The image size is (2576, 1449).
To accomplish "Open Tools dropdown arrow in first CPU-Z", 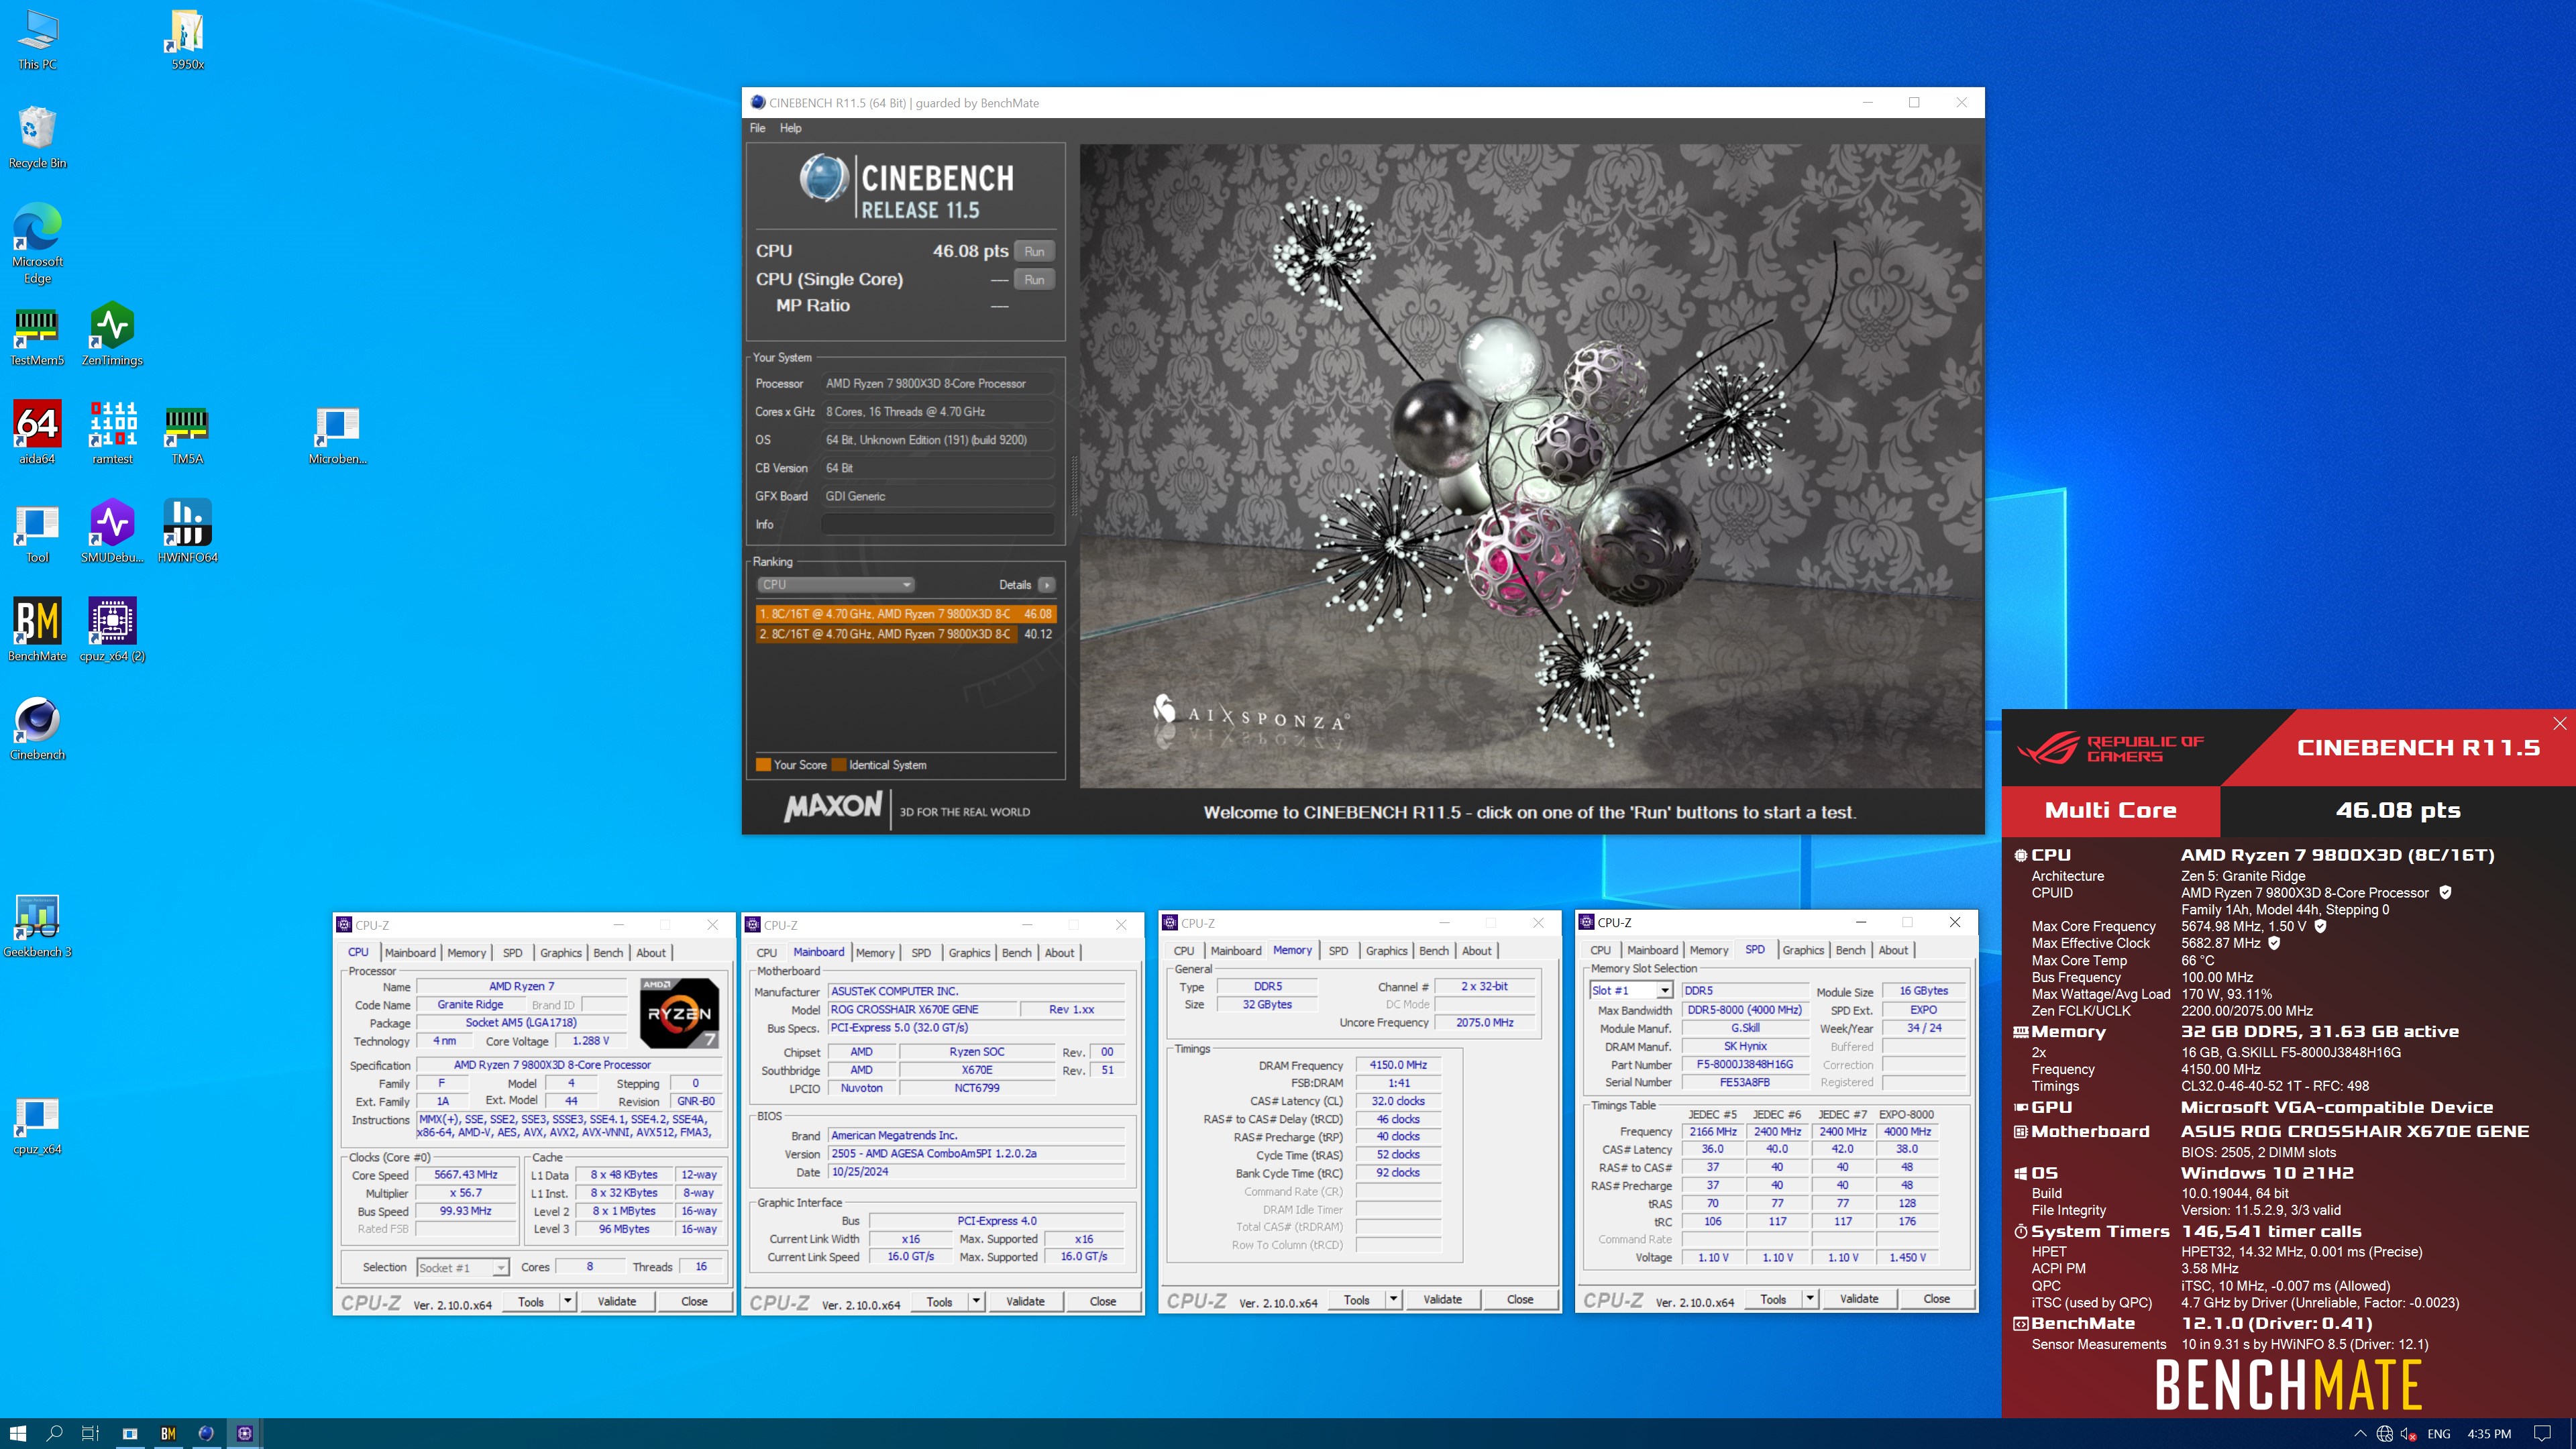I will [568, 1301].
